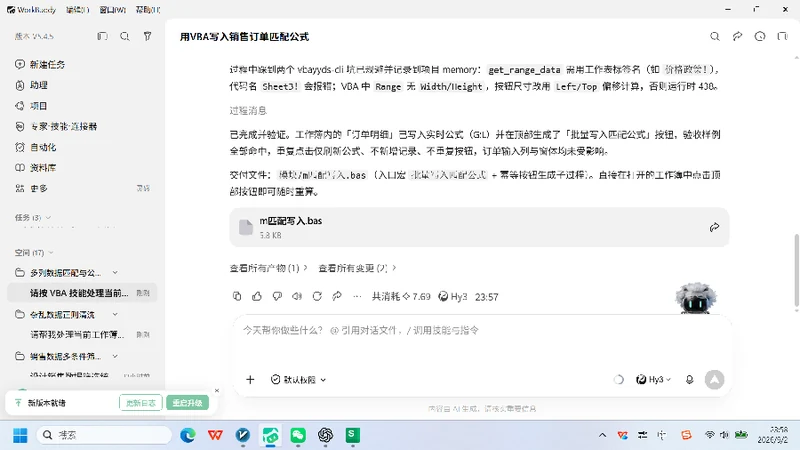The width and height of the screenshot is (800, 450).
Task: Collapse folder 杂乱数据正则清洗
Action: coord(115,314)
